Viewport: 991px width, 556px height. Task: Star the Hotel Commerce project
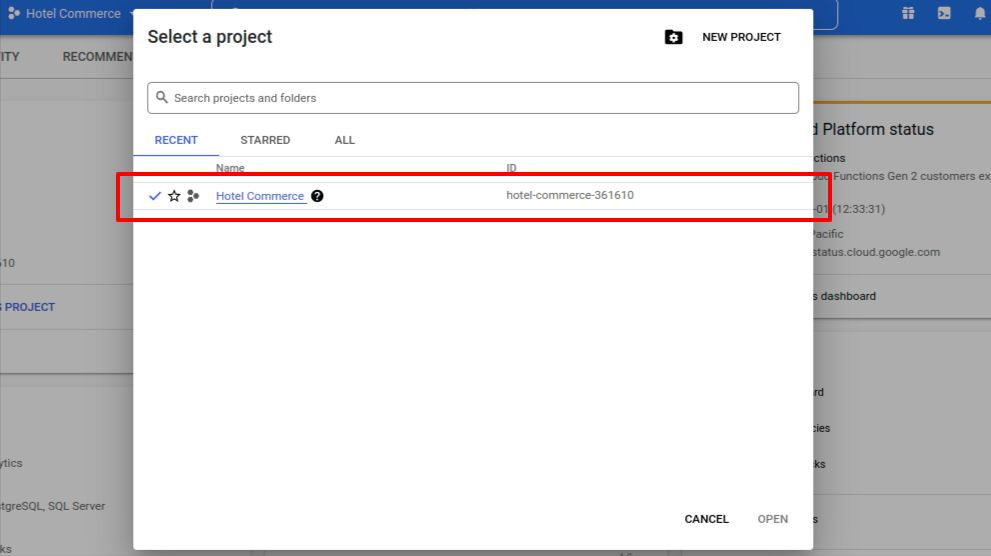coord(174,196)
